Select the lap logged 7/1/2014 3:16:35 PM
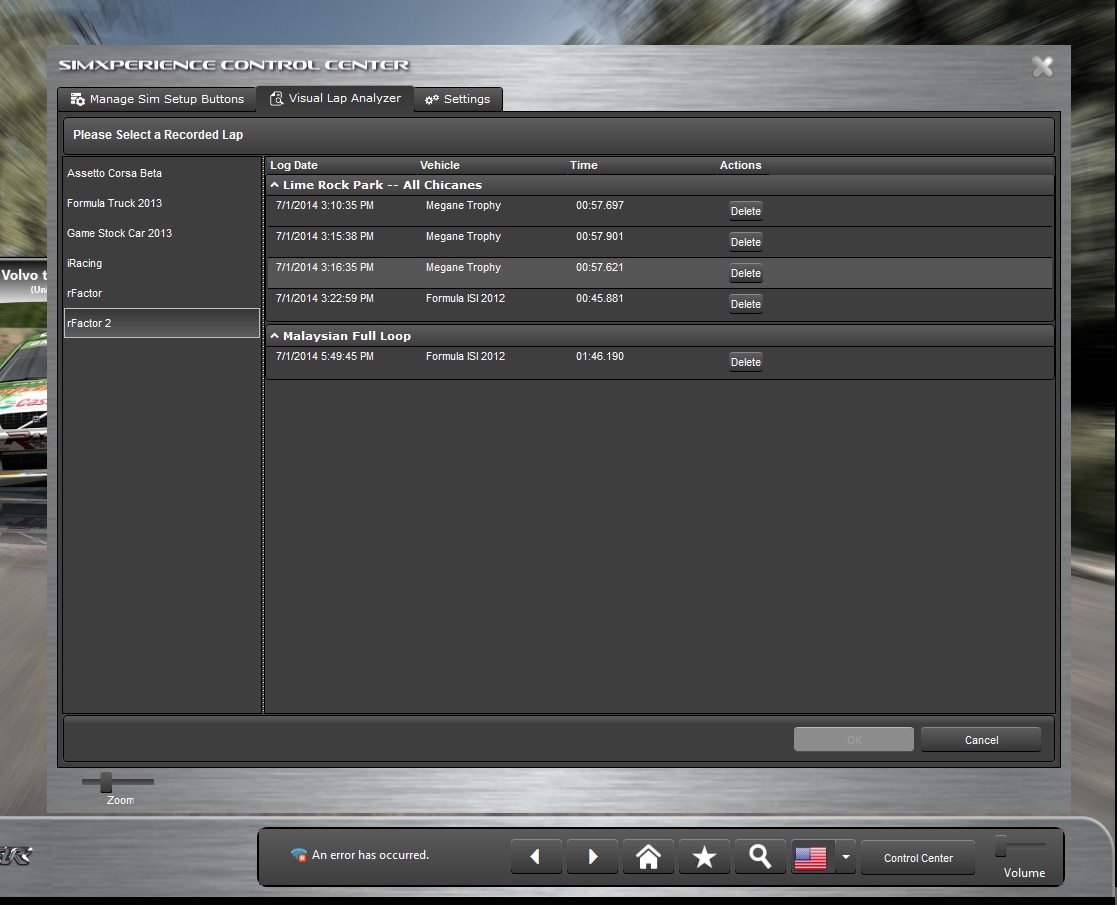The width and height of the screenshot is (1117, 905). pyautogui.click(x=660, y=274)
